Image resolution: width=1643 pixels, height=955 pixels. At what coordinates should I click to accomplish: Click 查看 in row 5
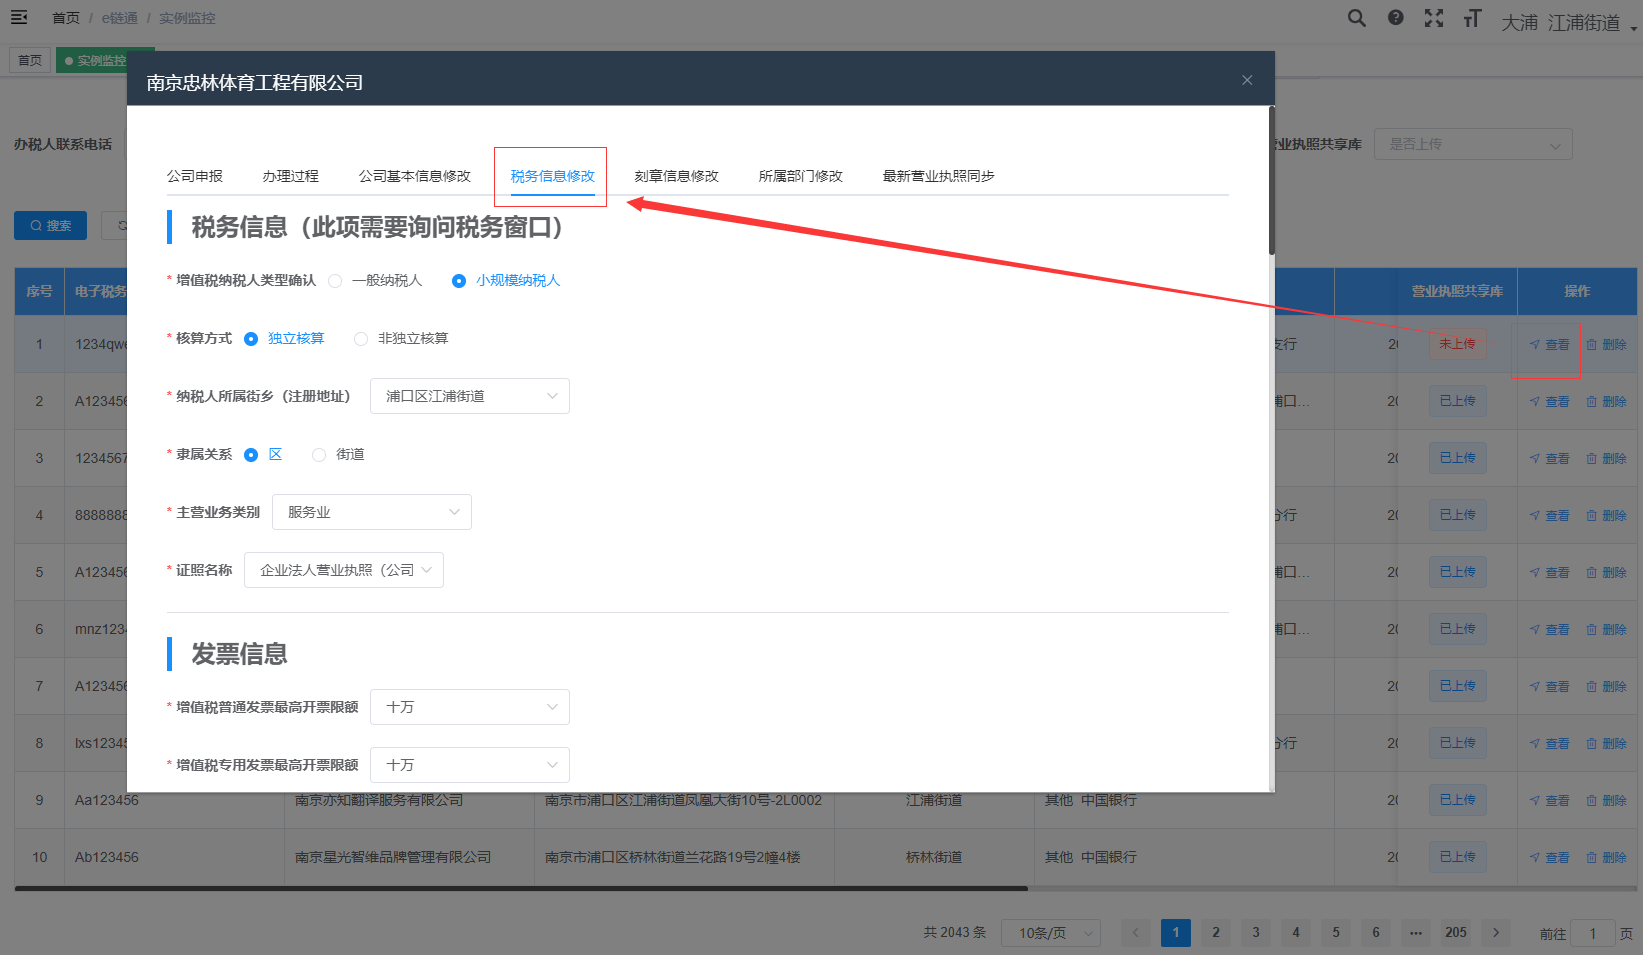coord(1549,572)
